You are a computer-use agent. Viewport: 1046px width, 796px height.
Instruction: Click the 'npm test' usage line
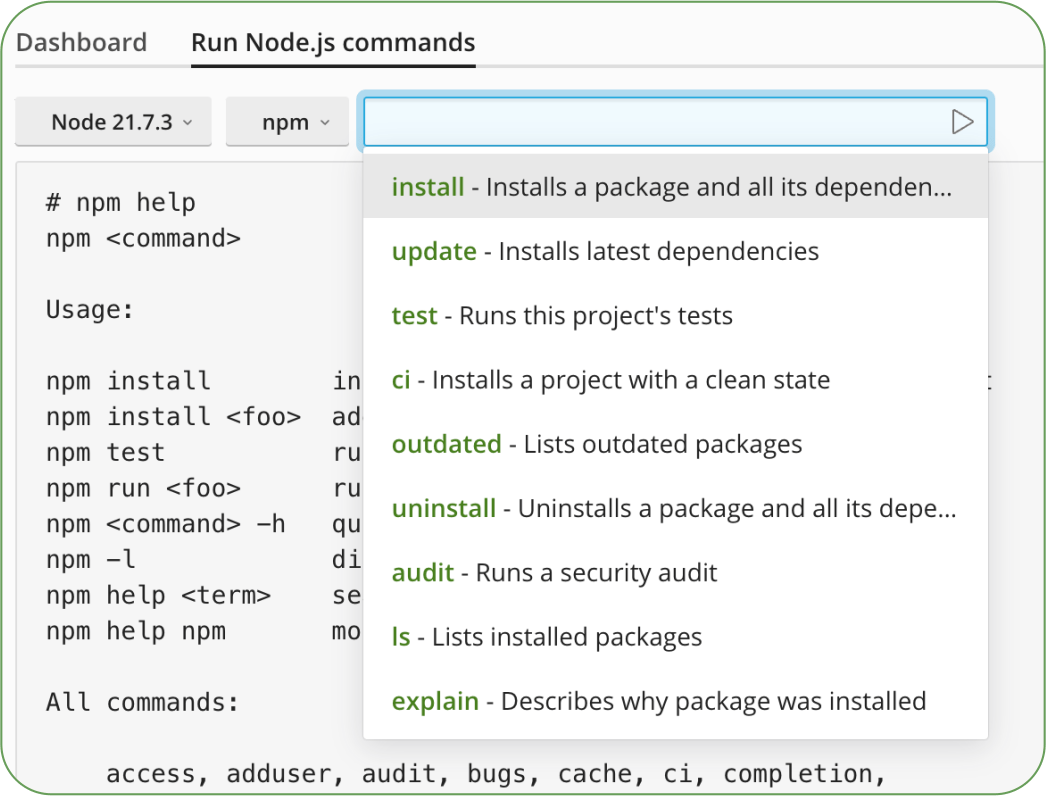(105, 452)
